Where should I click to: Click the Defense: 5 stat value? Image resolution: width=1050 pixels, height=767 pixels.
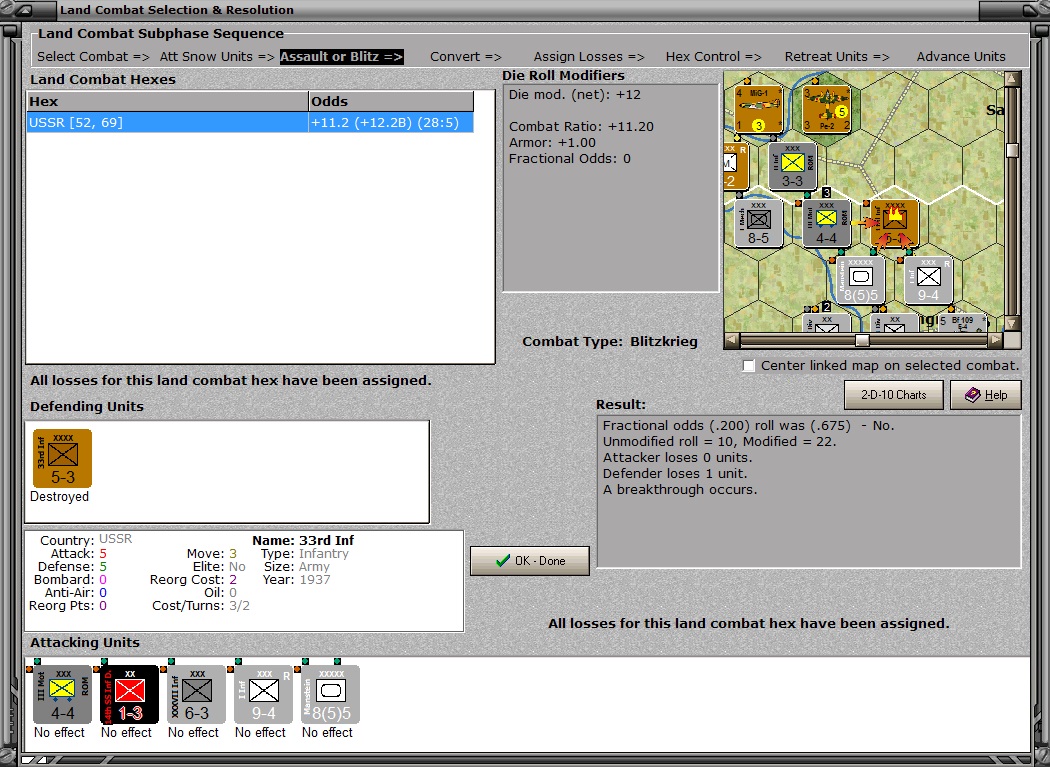103,567
